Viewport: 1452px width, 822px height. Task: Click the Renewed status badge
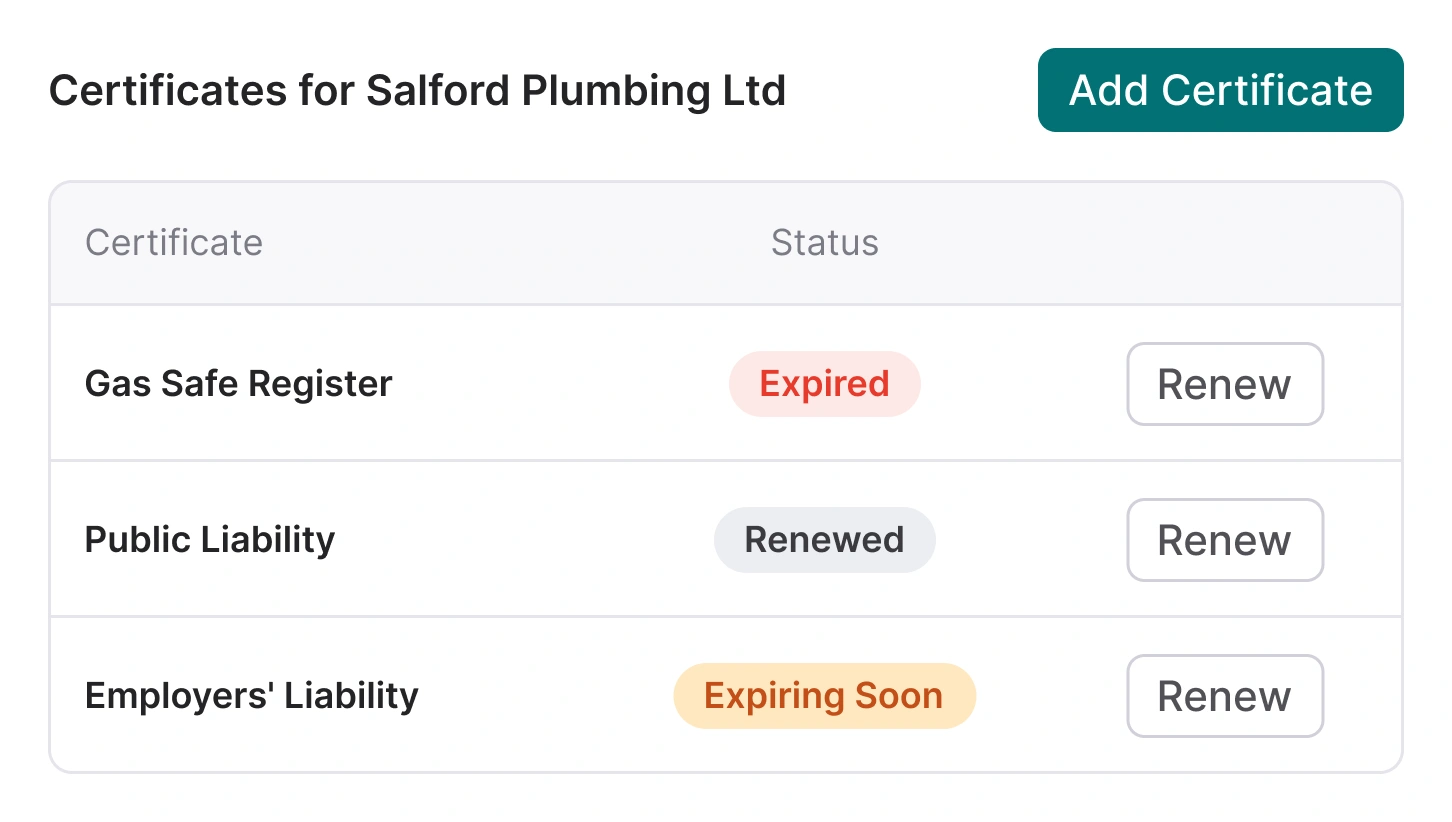[x=824, y=540]
